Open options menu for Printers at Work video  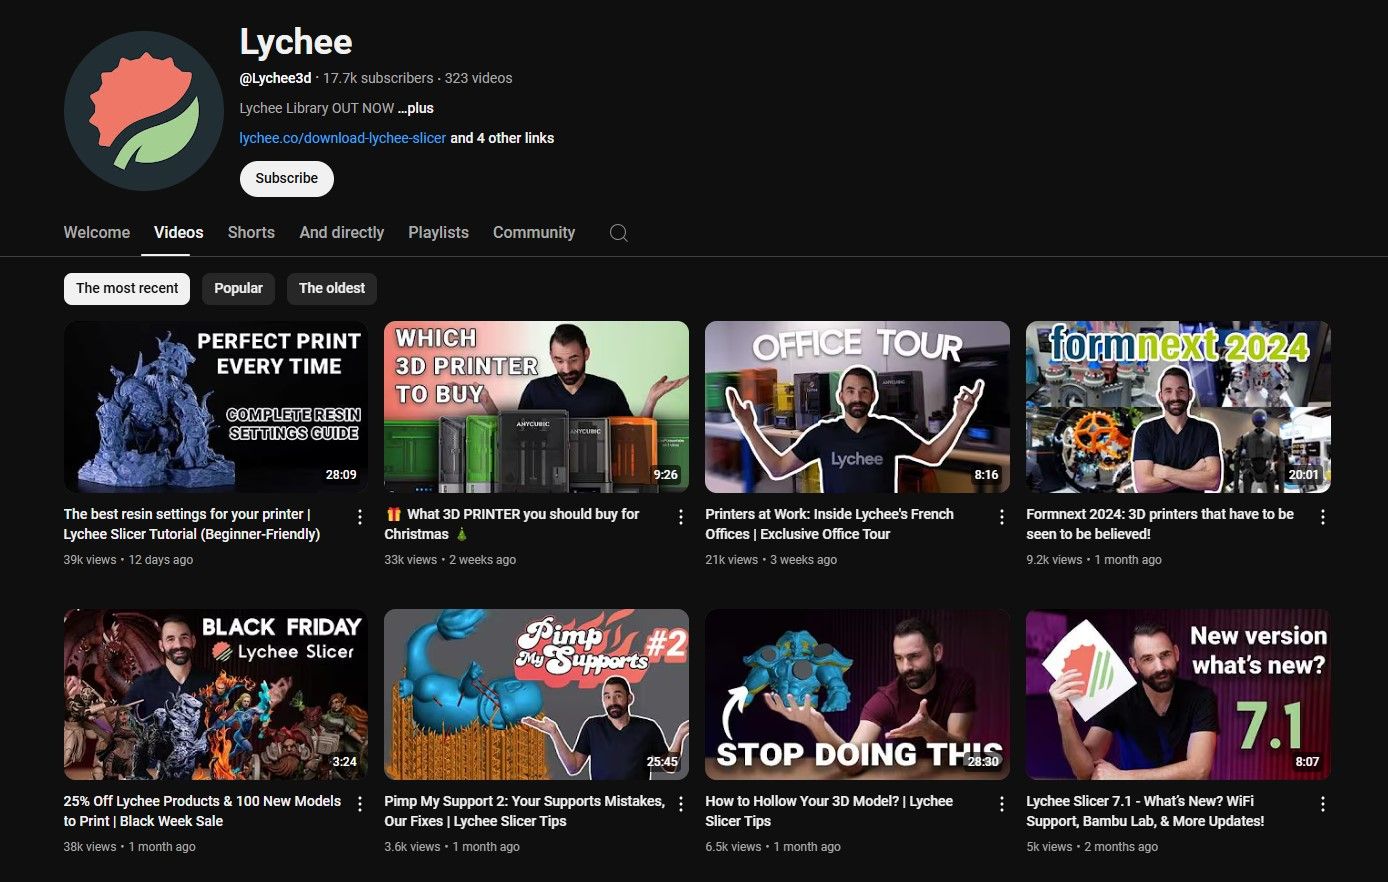1002,517
